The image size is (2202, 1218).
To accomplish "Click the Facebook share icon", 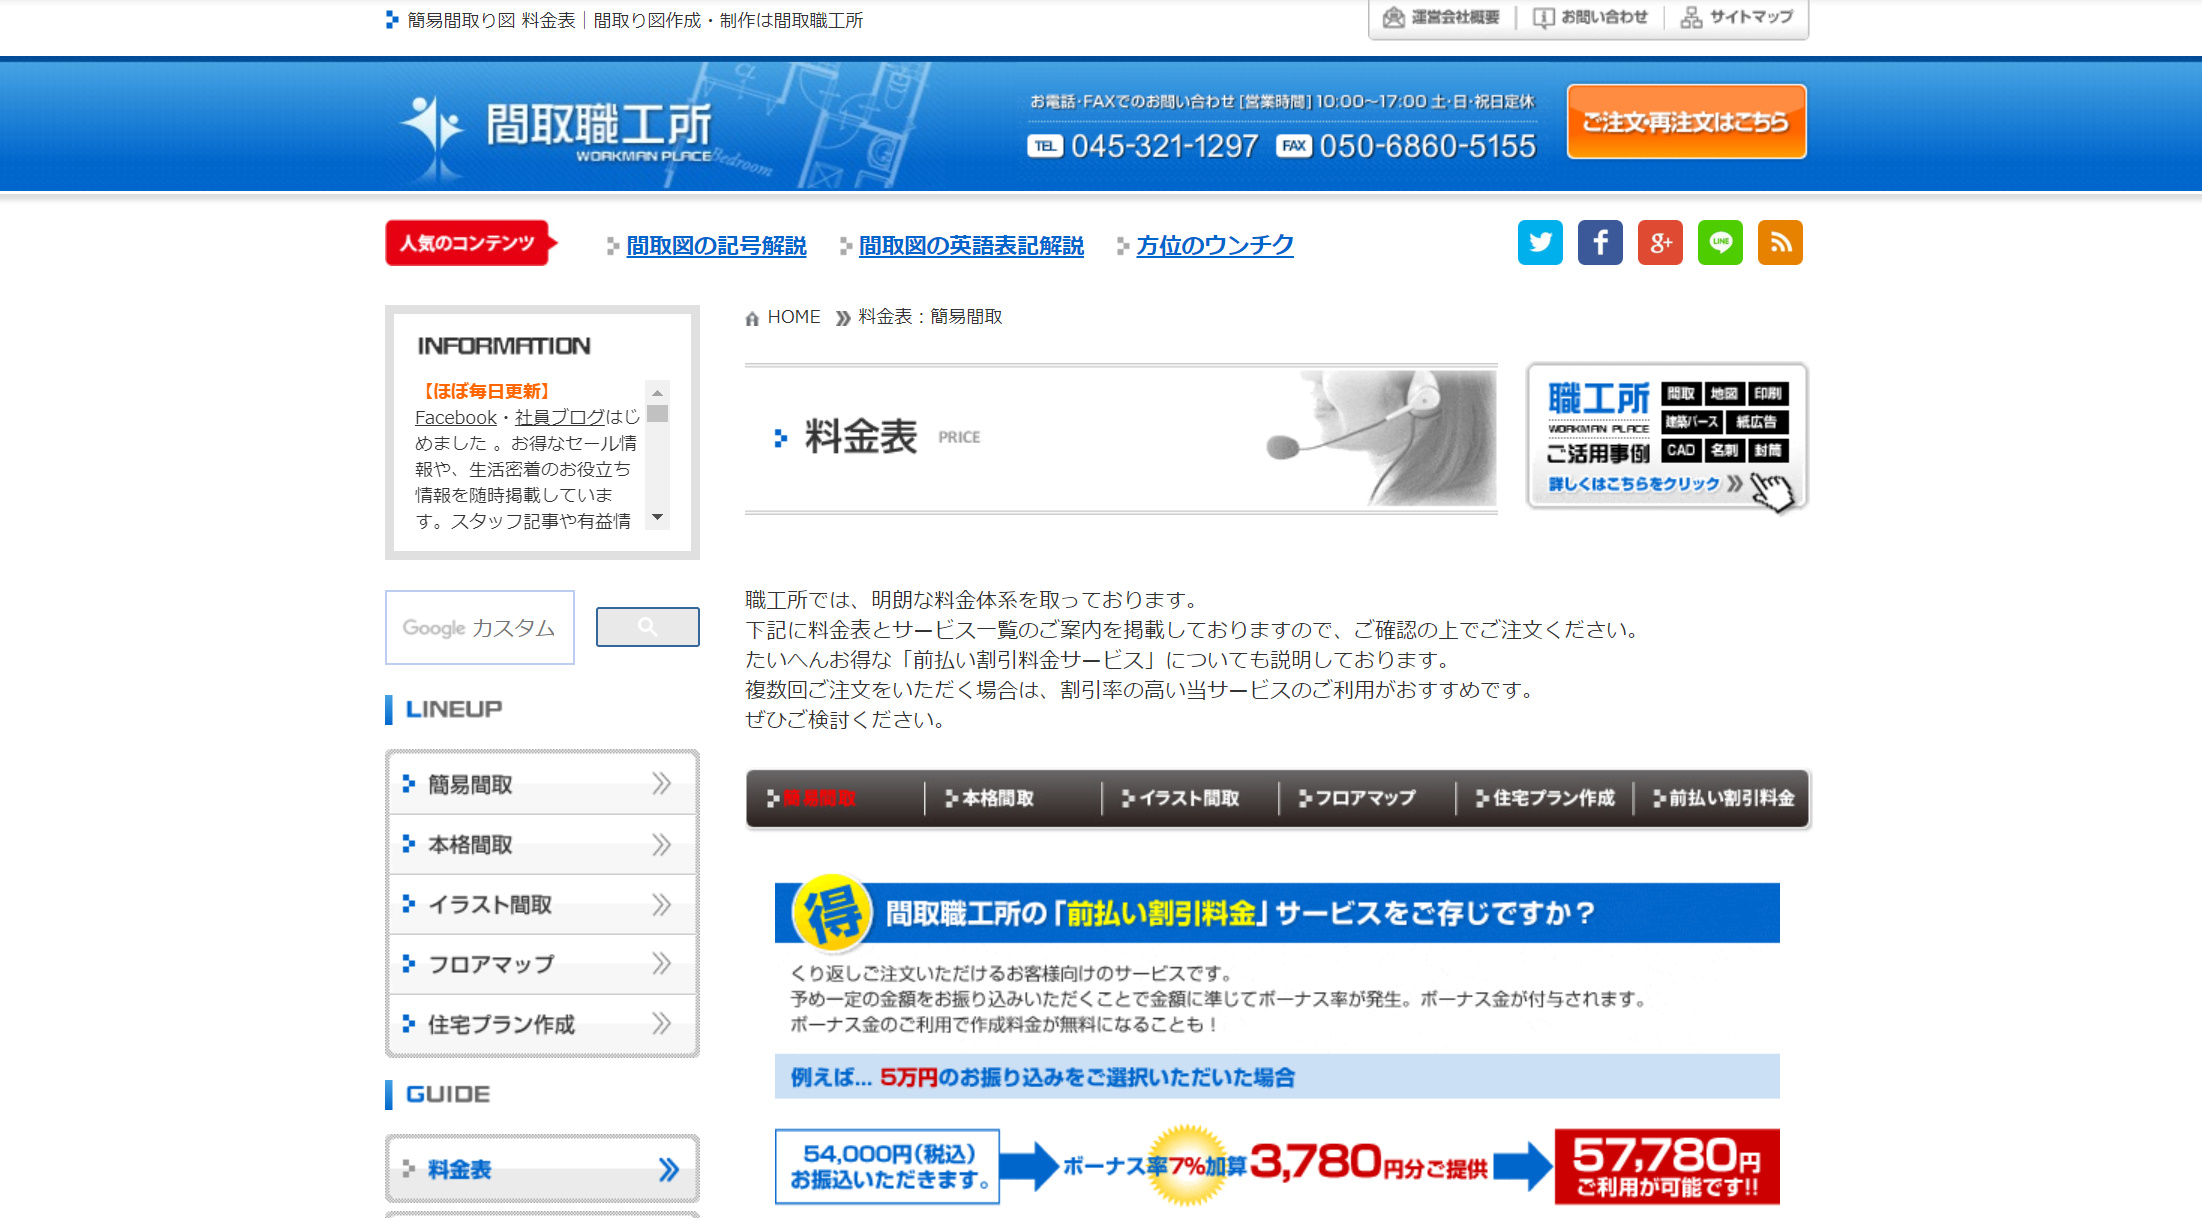I will tap(1600, 243).
